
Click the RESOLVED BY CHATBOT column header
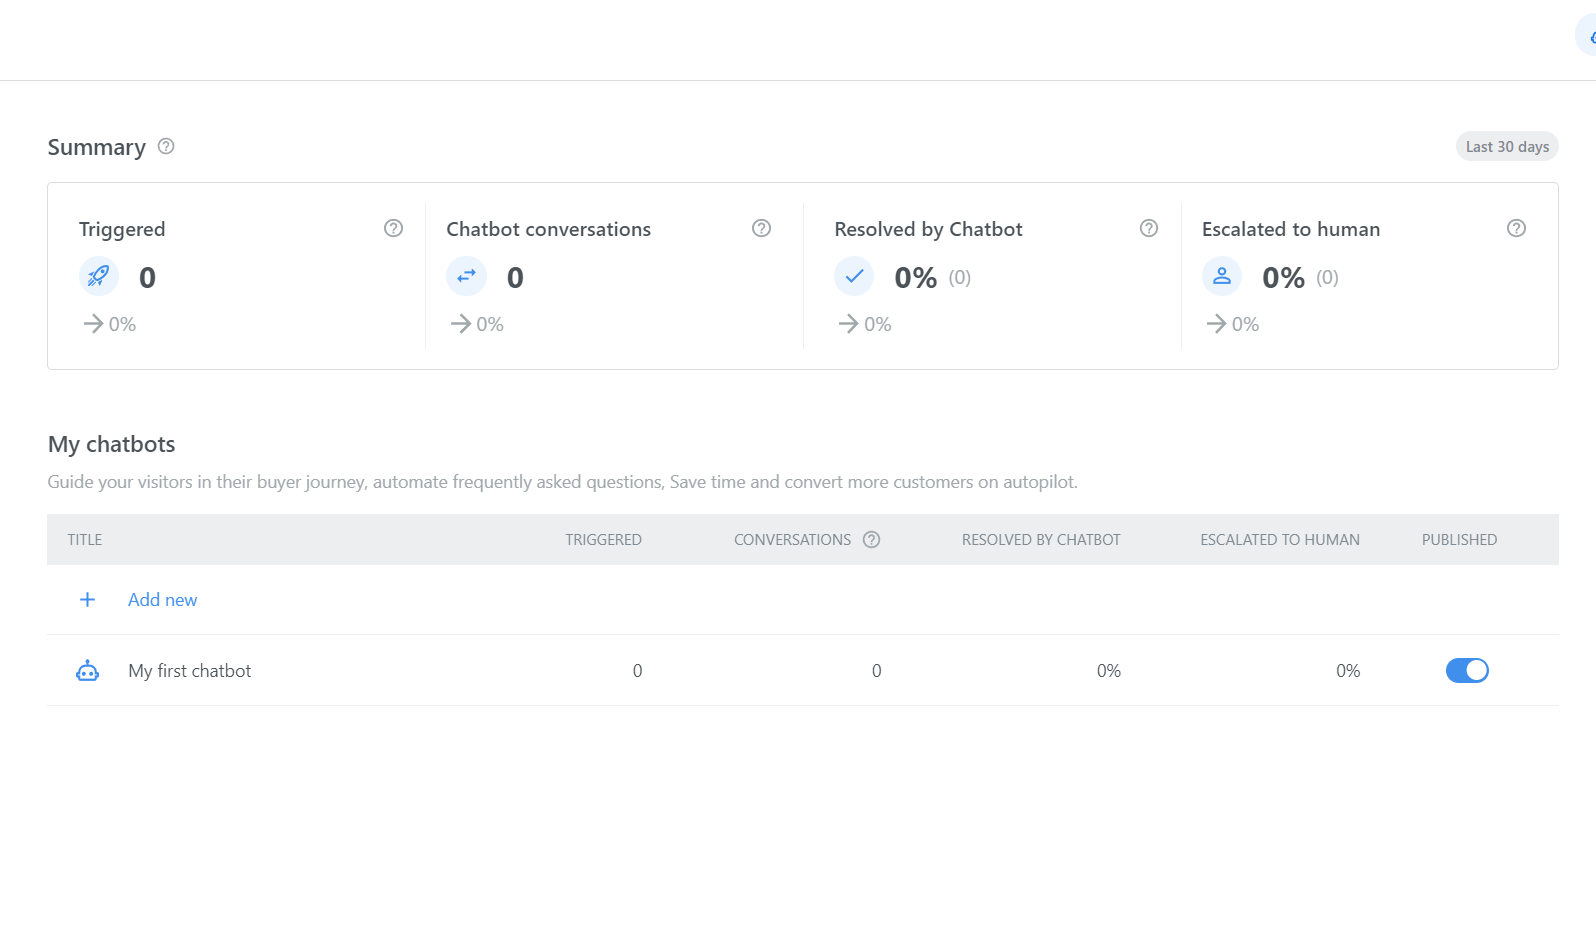1041,540
